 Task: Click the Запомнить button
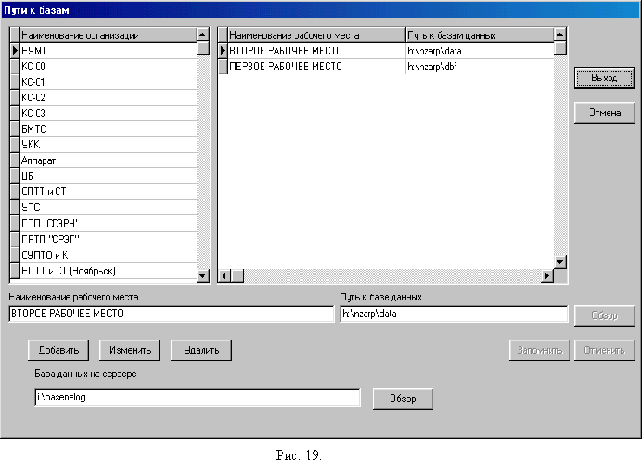pos(539,351)
